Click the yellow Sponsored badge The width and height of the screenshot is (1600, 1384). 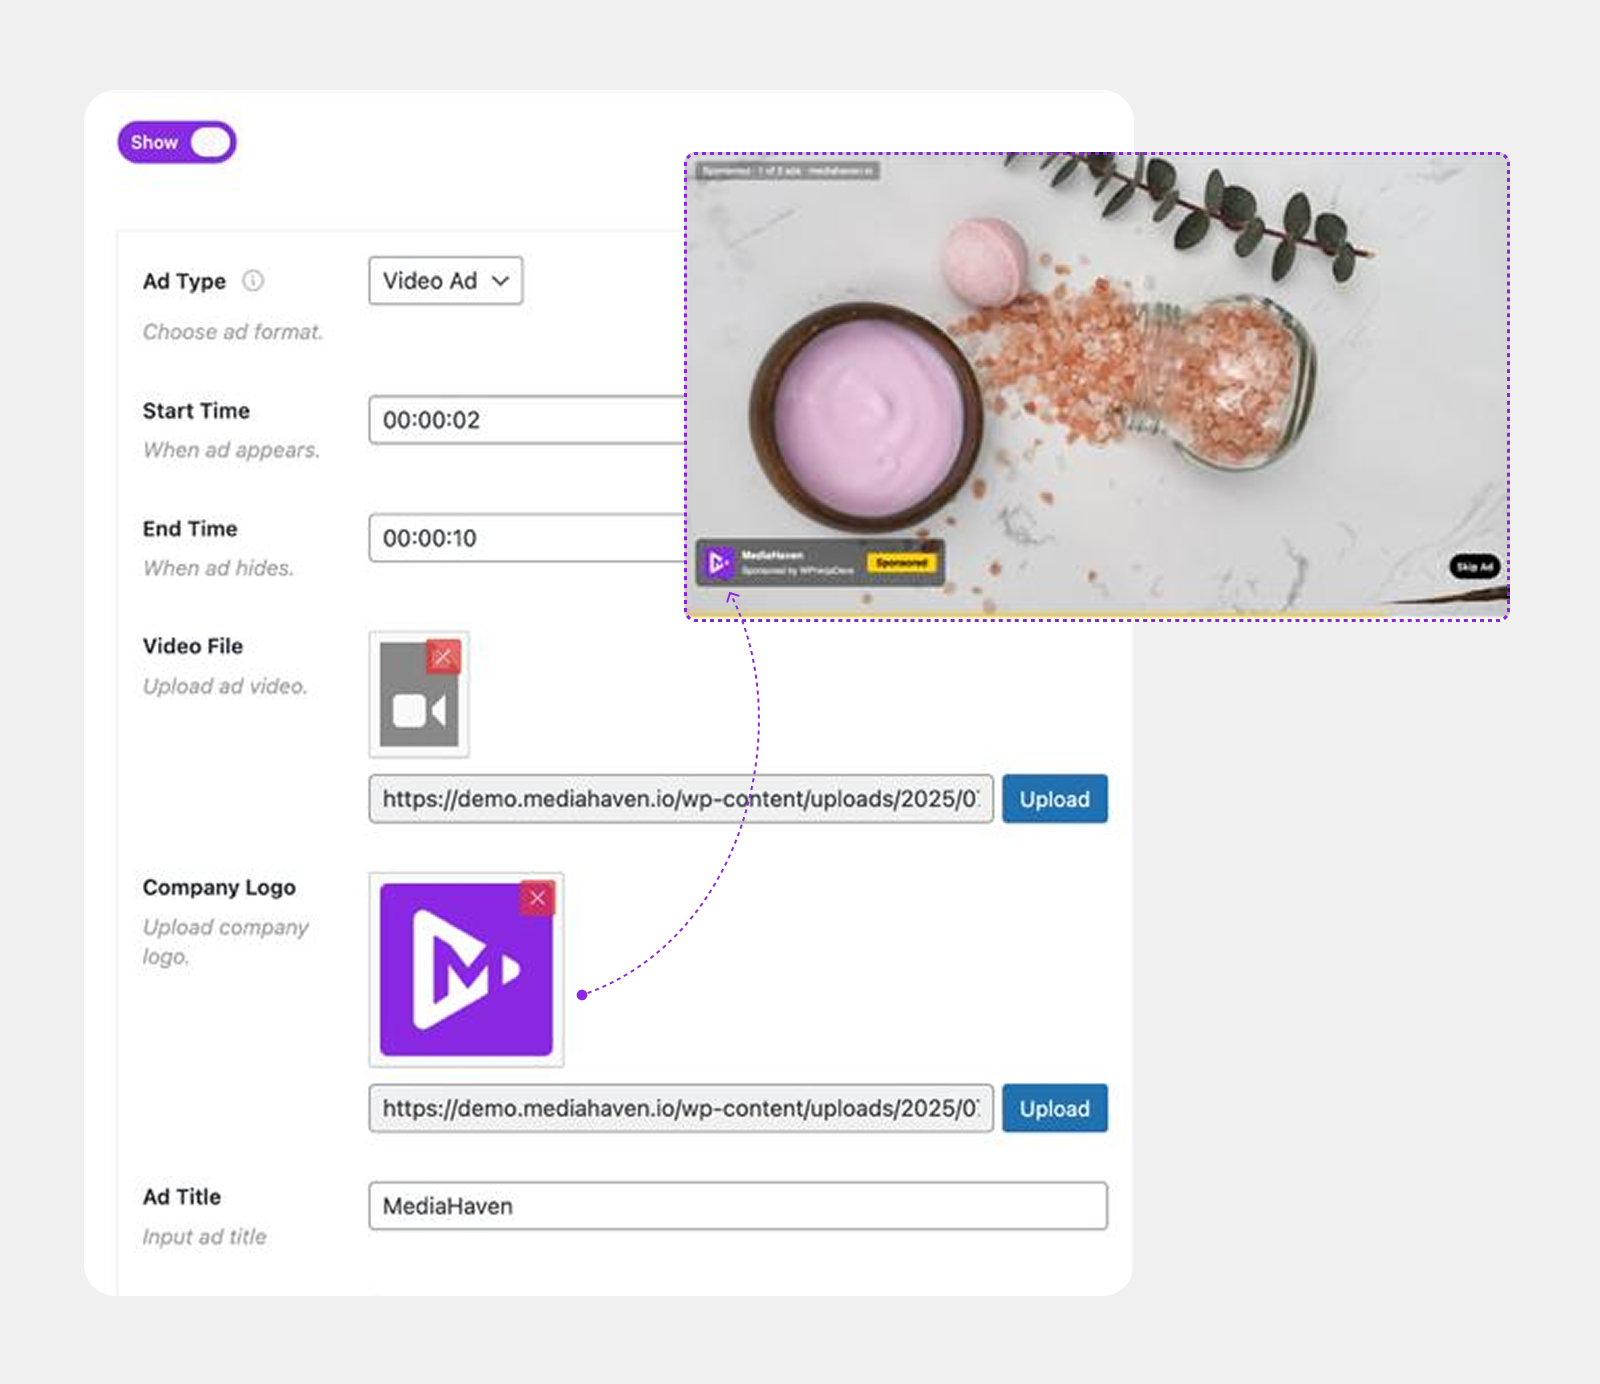click(x=902, y=563)
